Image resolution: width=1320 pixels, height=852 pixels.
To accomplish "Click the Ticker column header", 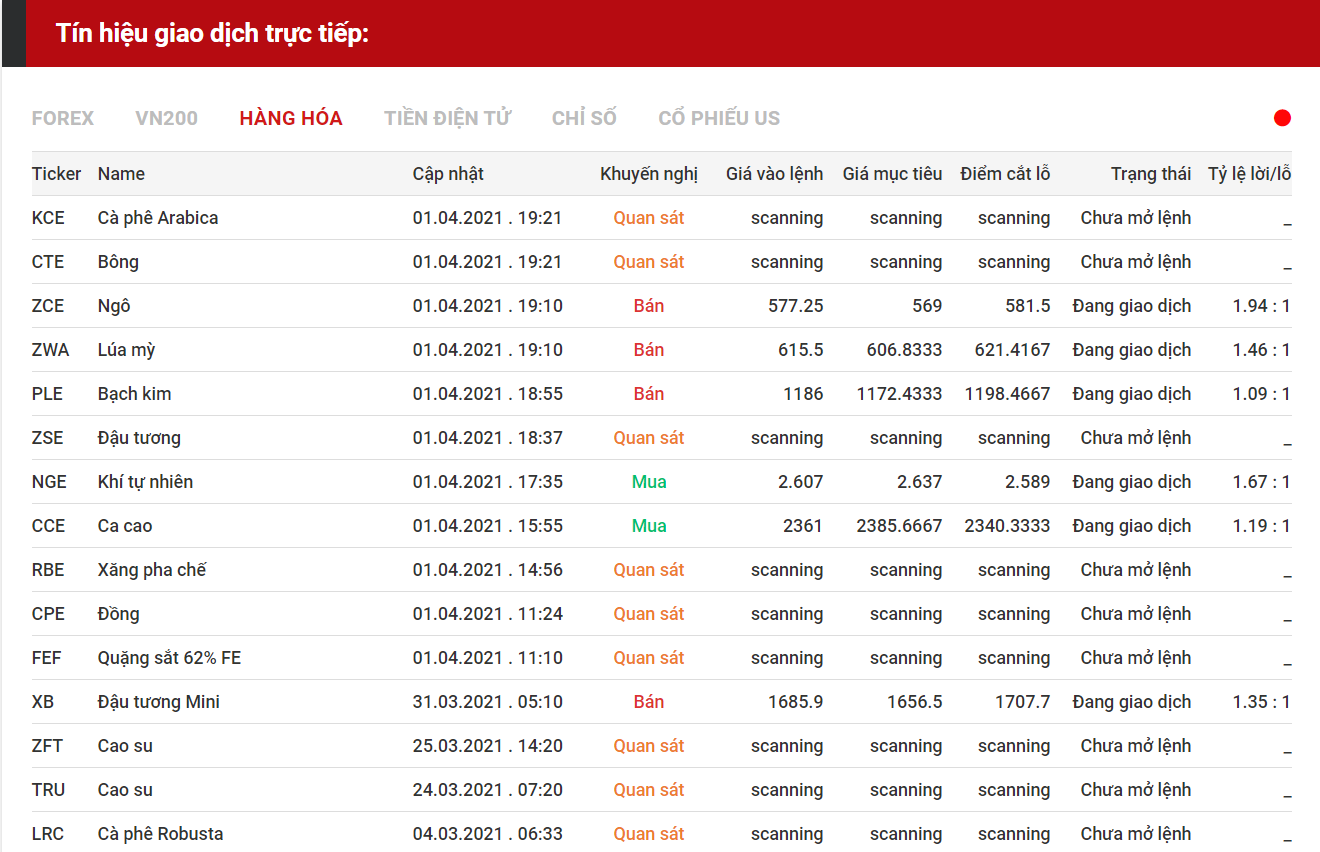I will (56, 174).
